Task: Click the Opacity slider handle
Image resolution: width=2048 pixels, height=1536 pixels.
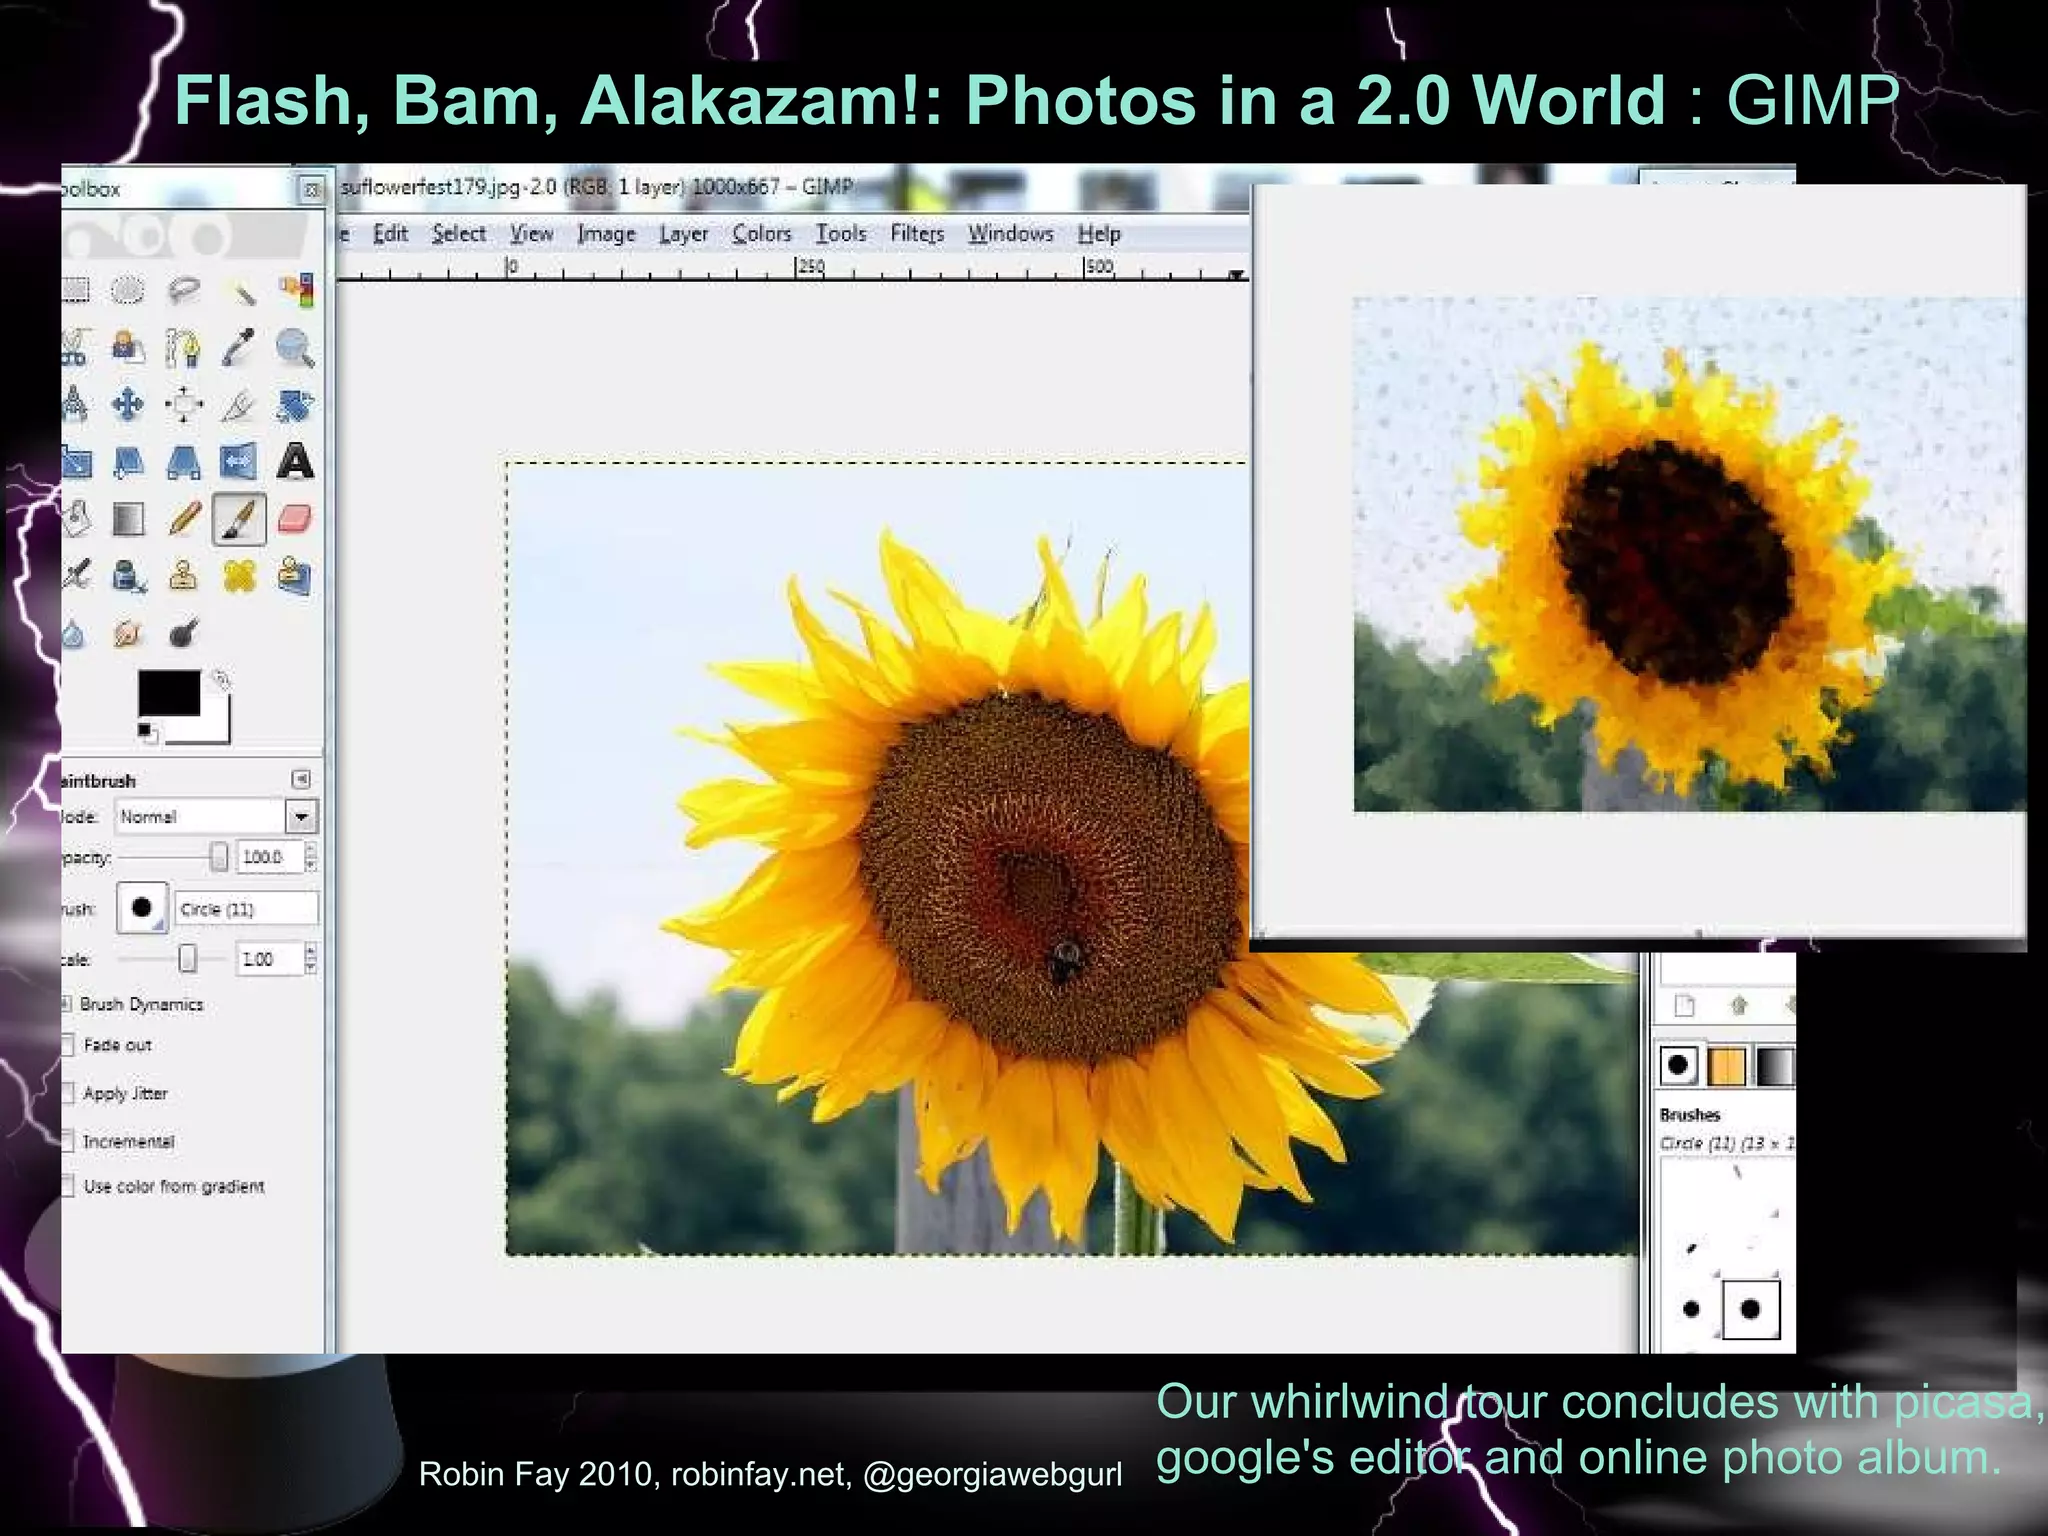Action: (219, 857)
